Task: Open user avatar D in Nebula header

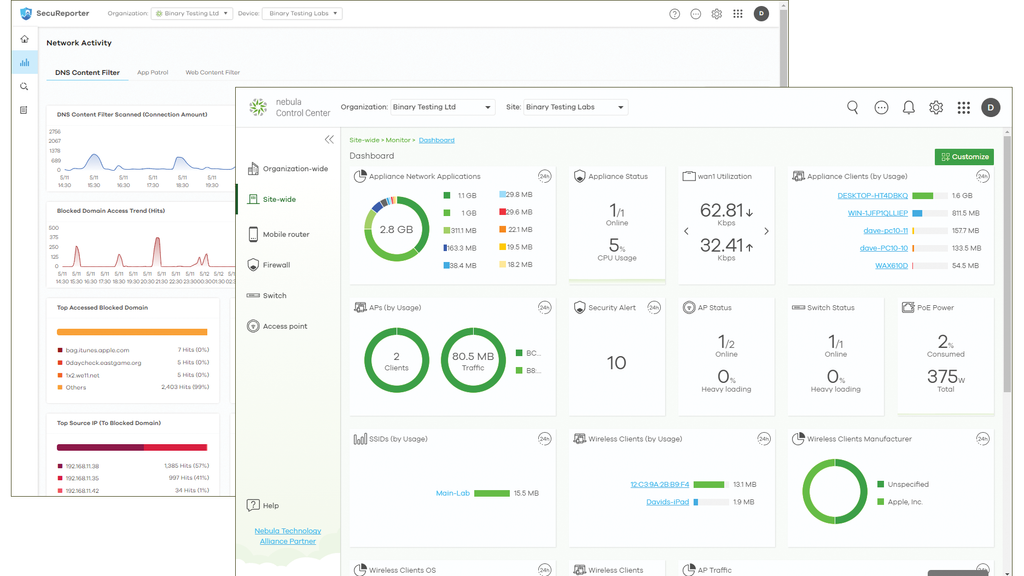Action: click(x=990, y=108)
